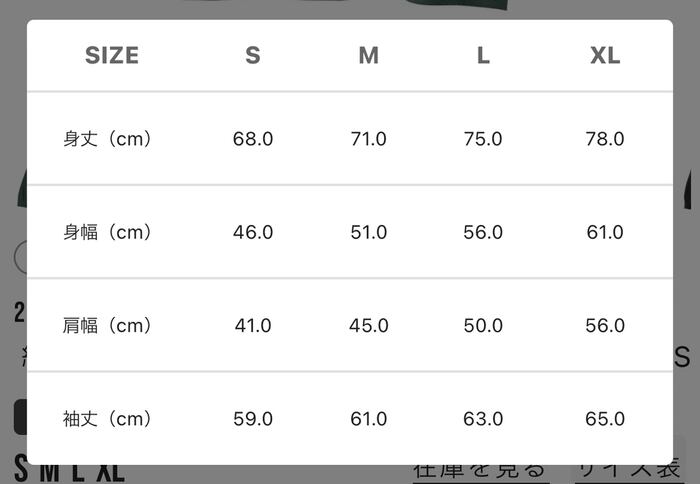Tap the 59.0 sleeve length cell
700x484 pixels.
click(x=253, y=418)
